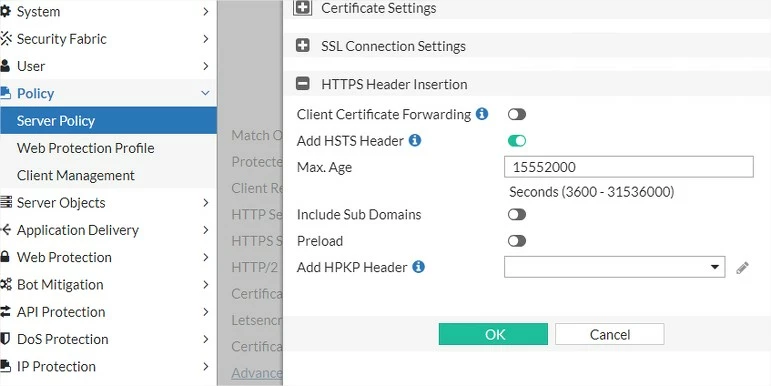Expand IP Protection chevron
Image resolution: width=771 pixels, height=386 pixels.
point(206,366)
